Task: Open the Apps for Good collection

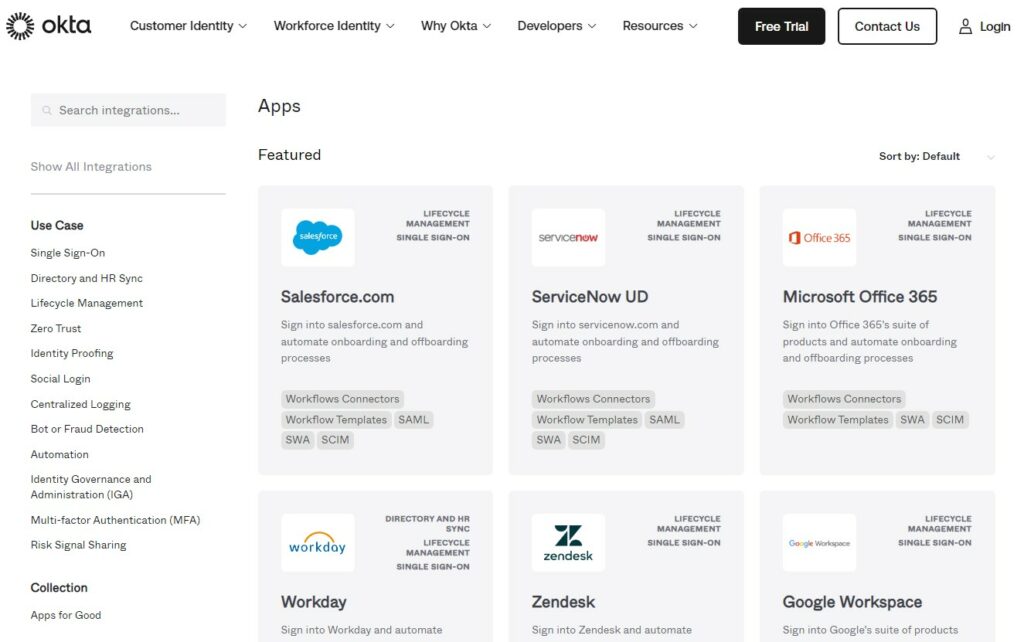Action: tap(65, 615)
